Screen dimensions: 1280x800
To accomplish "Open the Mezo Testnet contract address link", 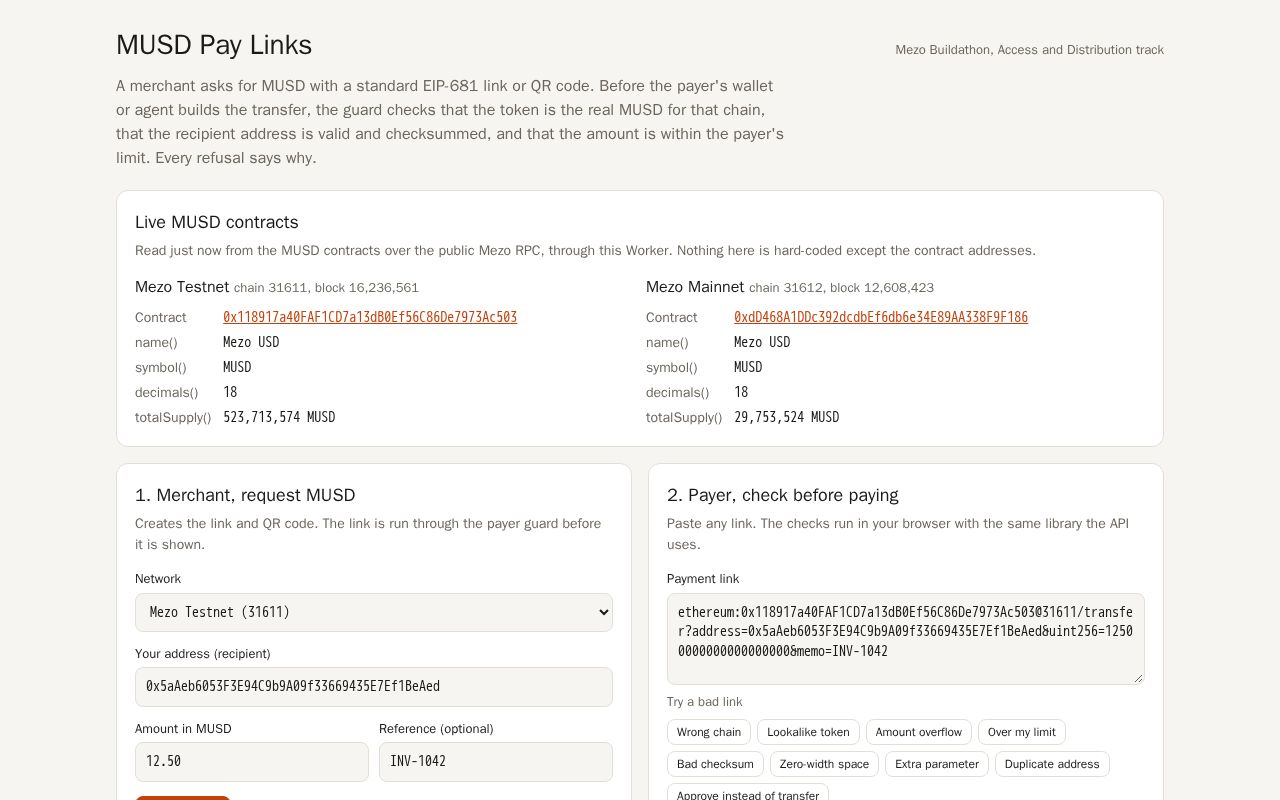I will tap(370, 317).
